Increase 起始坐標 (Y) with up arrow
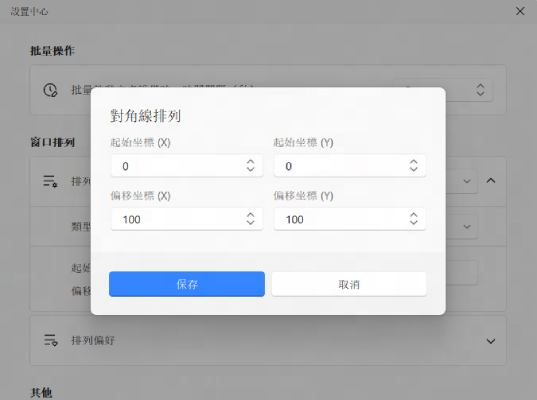Viewport: 537px width, 400px height. [x=413, y=162]
